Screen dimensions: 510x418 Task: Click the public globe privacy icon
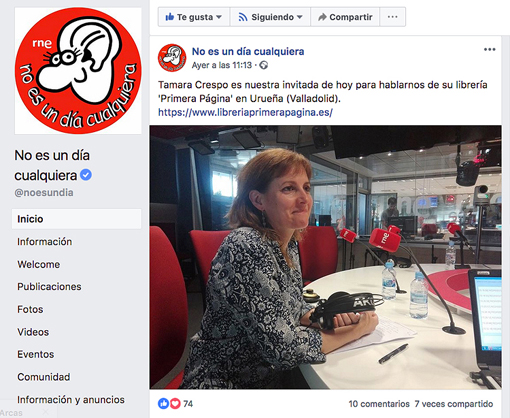tap(263, 65)
